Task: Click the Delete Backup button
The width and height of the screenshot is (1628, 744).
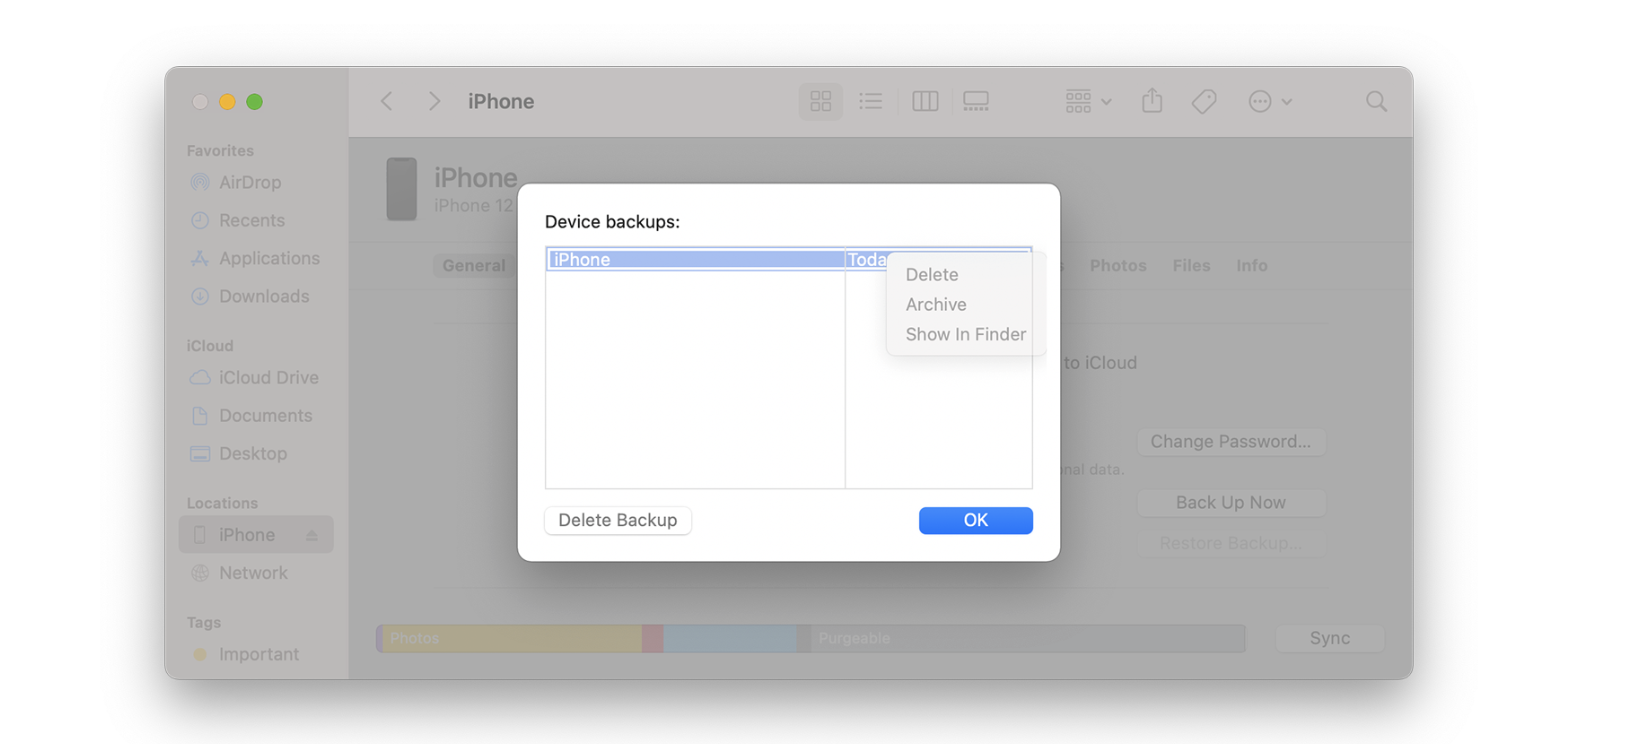Action: click(618, 520)
